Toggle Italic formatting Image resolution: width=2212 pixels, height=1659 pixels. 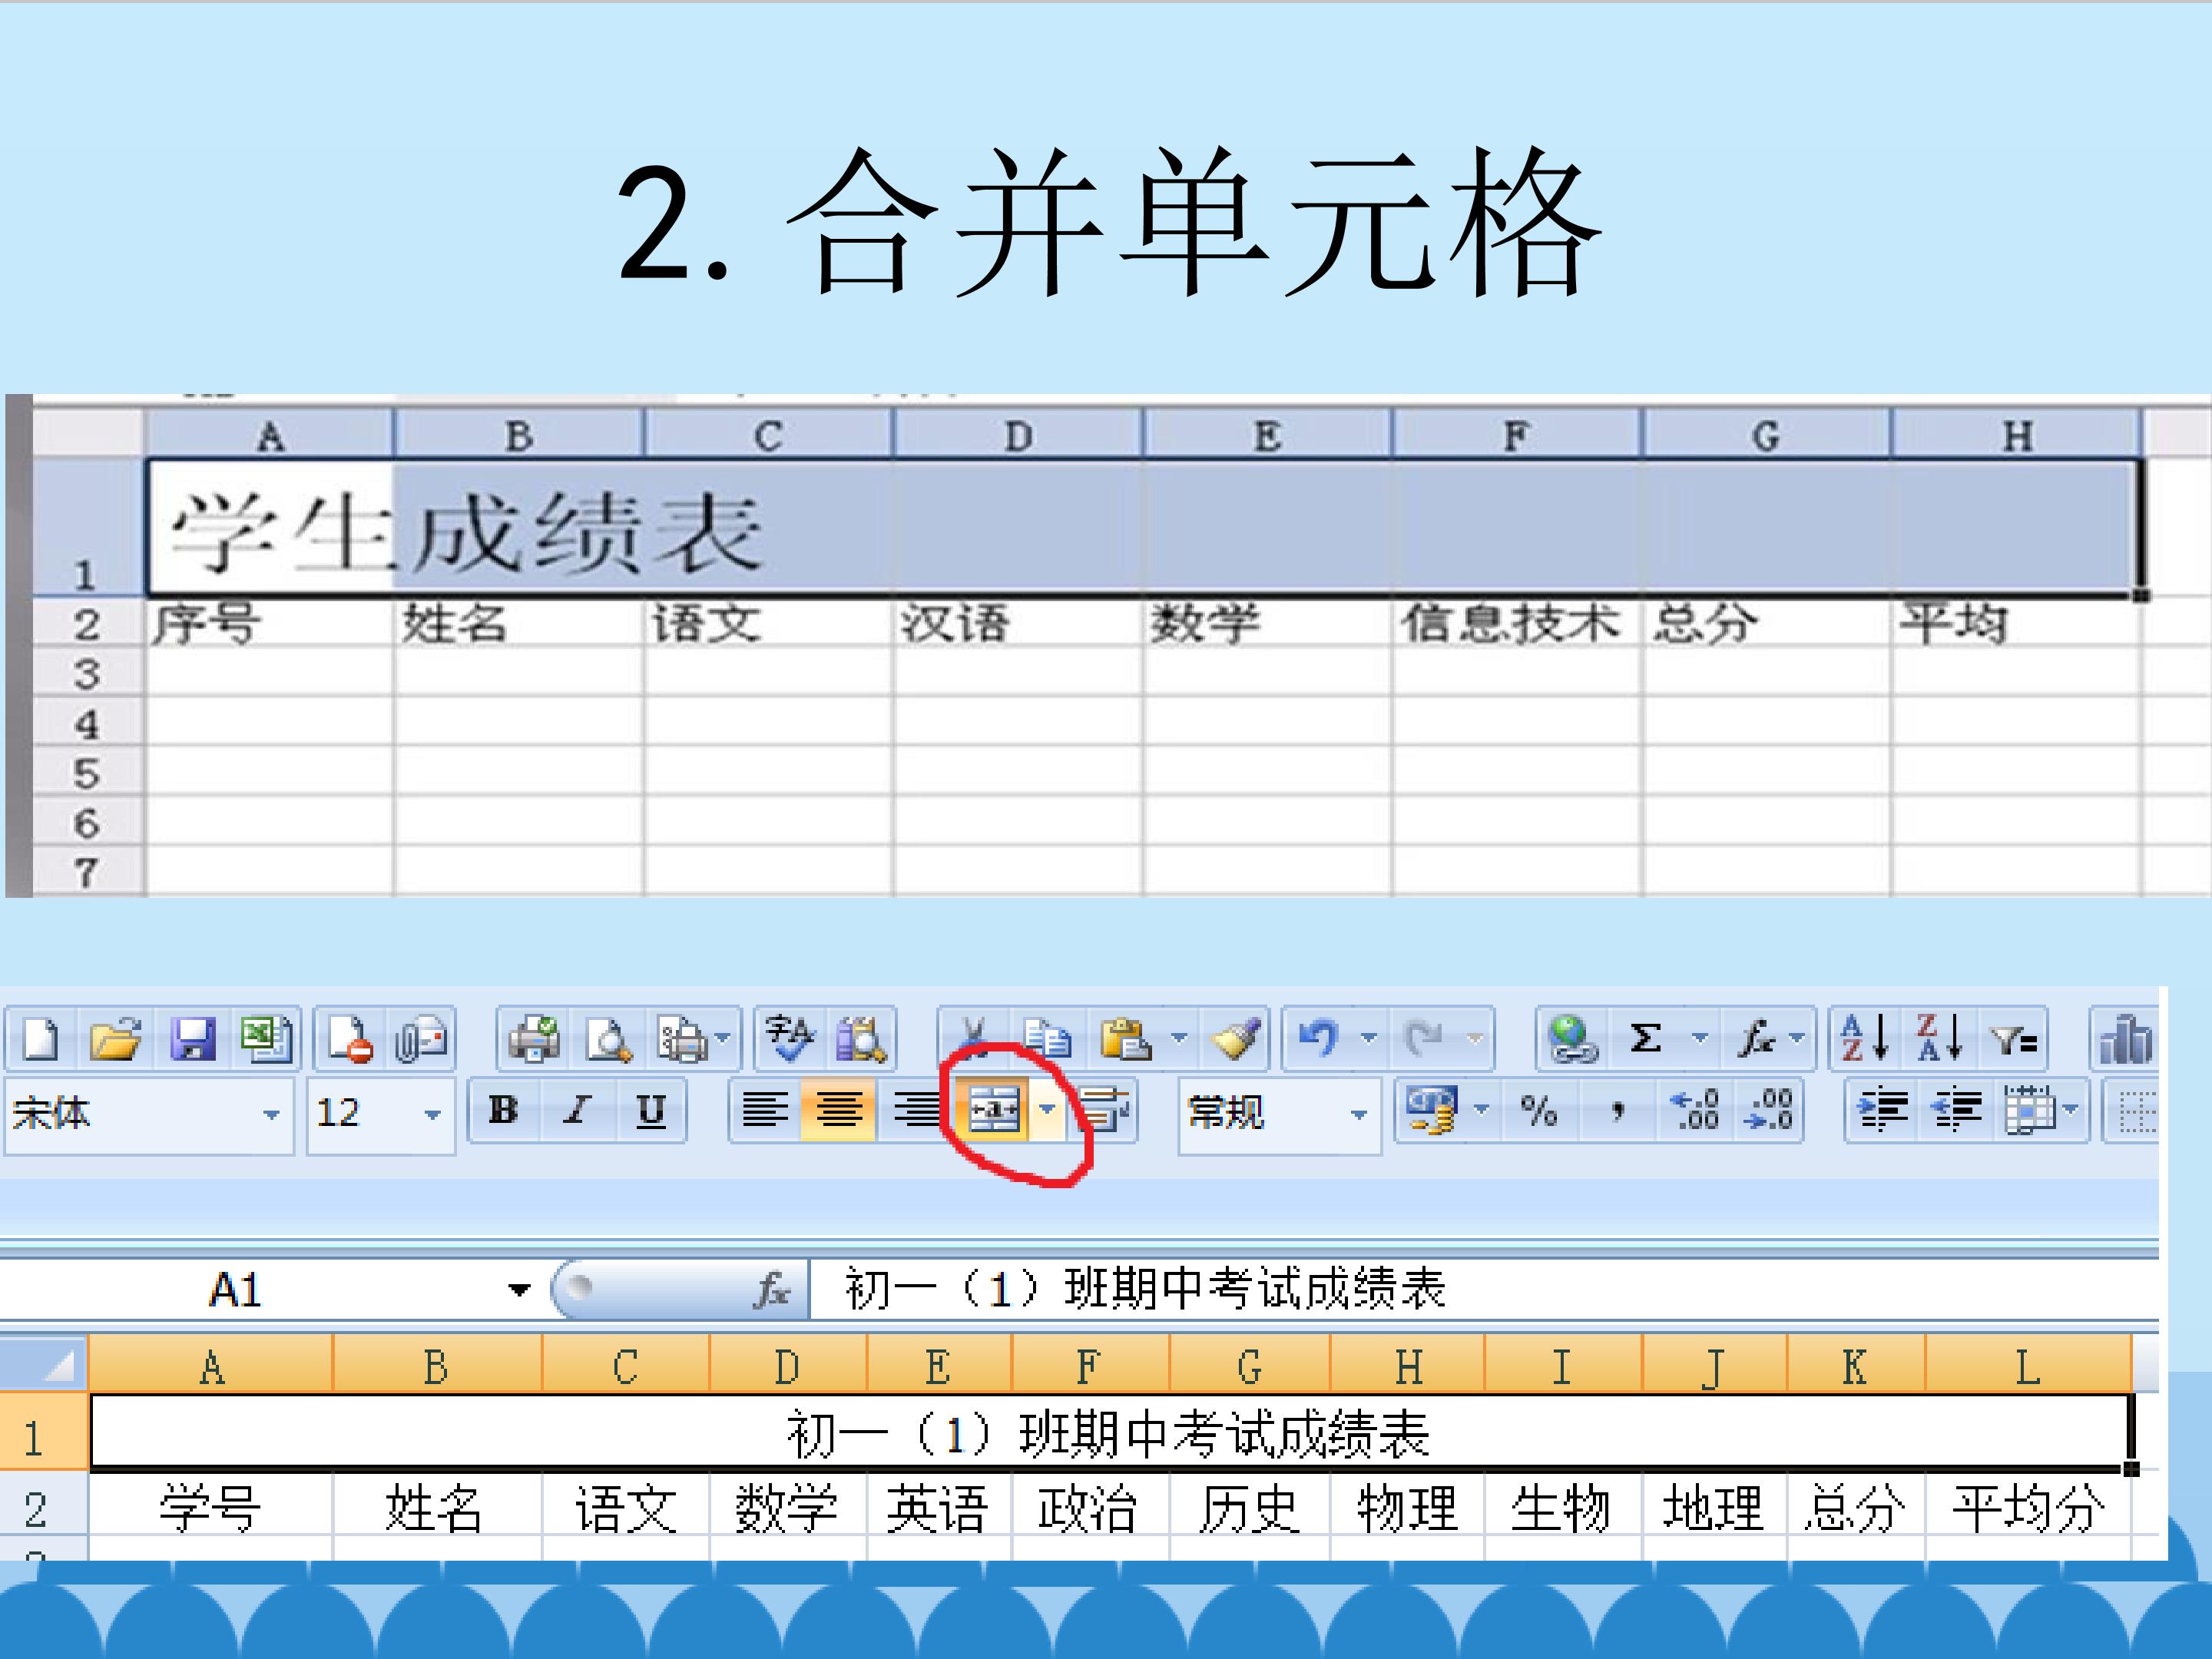click(x=577, y=1110)
